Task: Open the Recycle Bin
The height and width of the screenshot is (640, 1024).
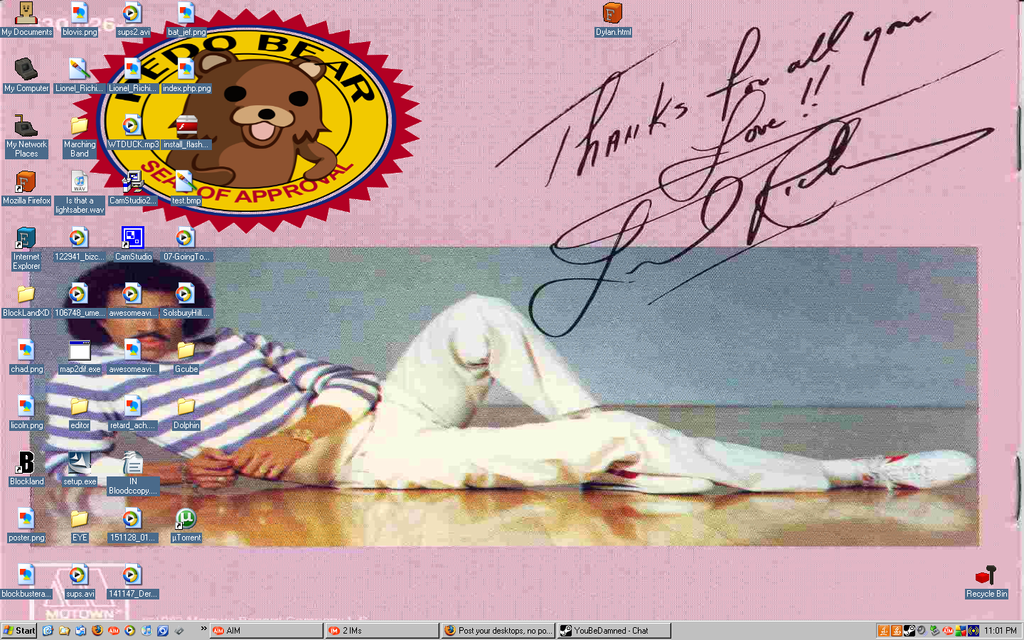Action: tap(986, 581)
